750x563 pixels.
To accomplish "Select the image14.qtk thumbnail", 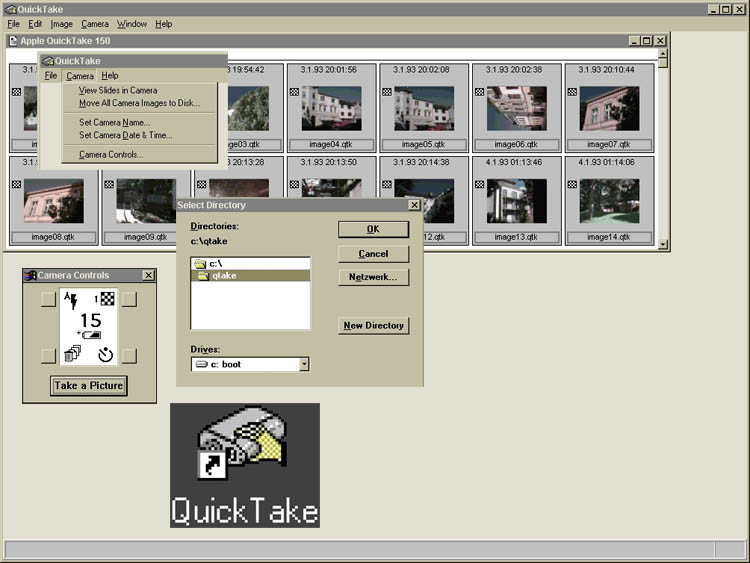I will [609, 201].
